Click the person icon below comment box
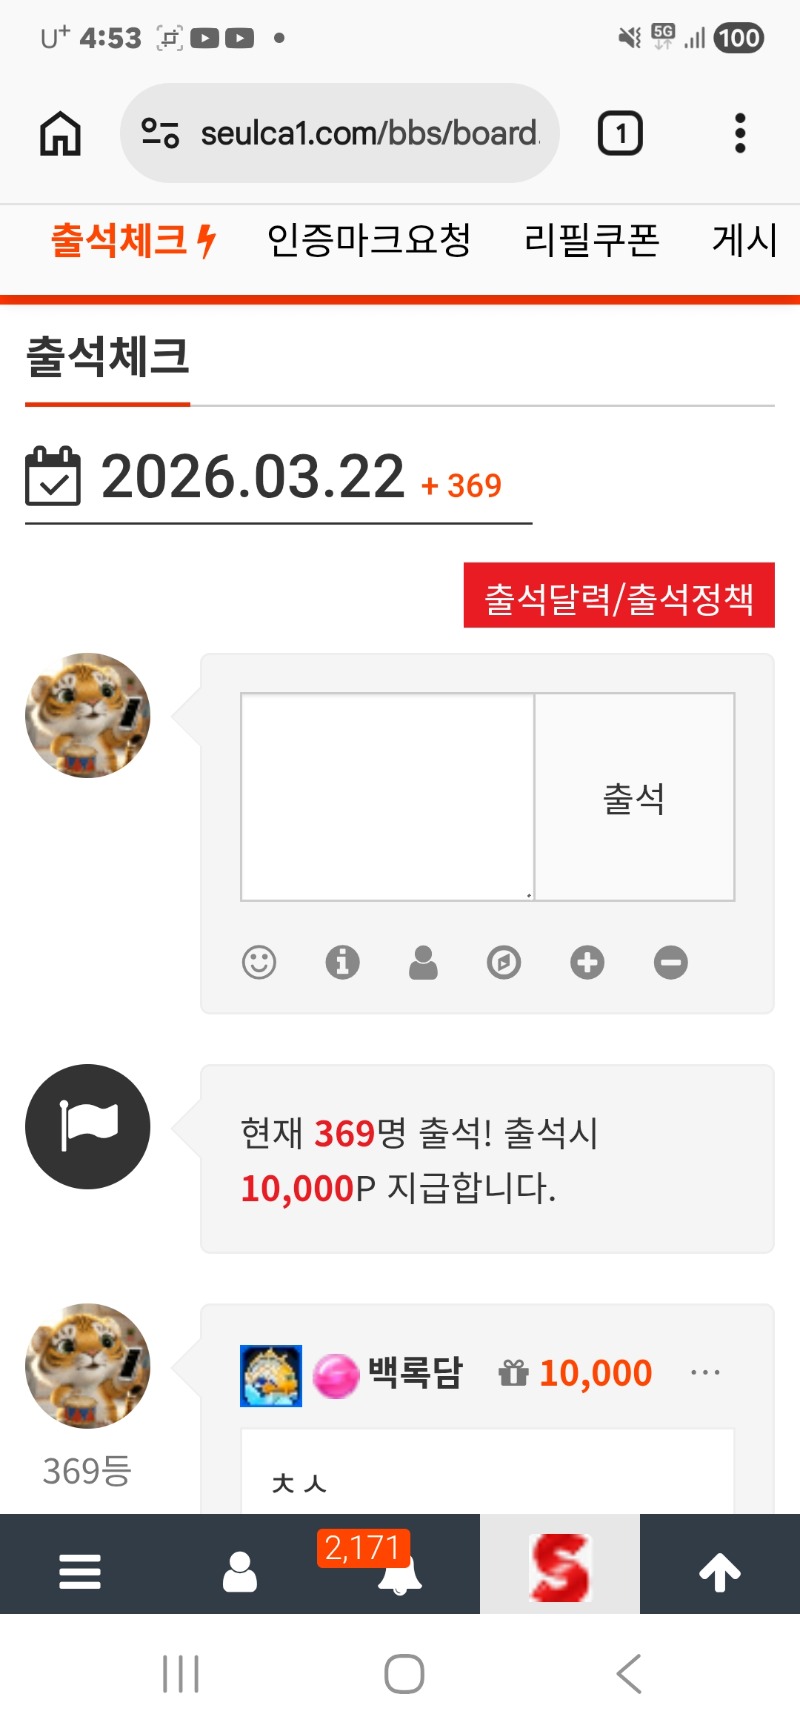 423,962
